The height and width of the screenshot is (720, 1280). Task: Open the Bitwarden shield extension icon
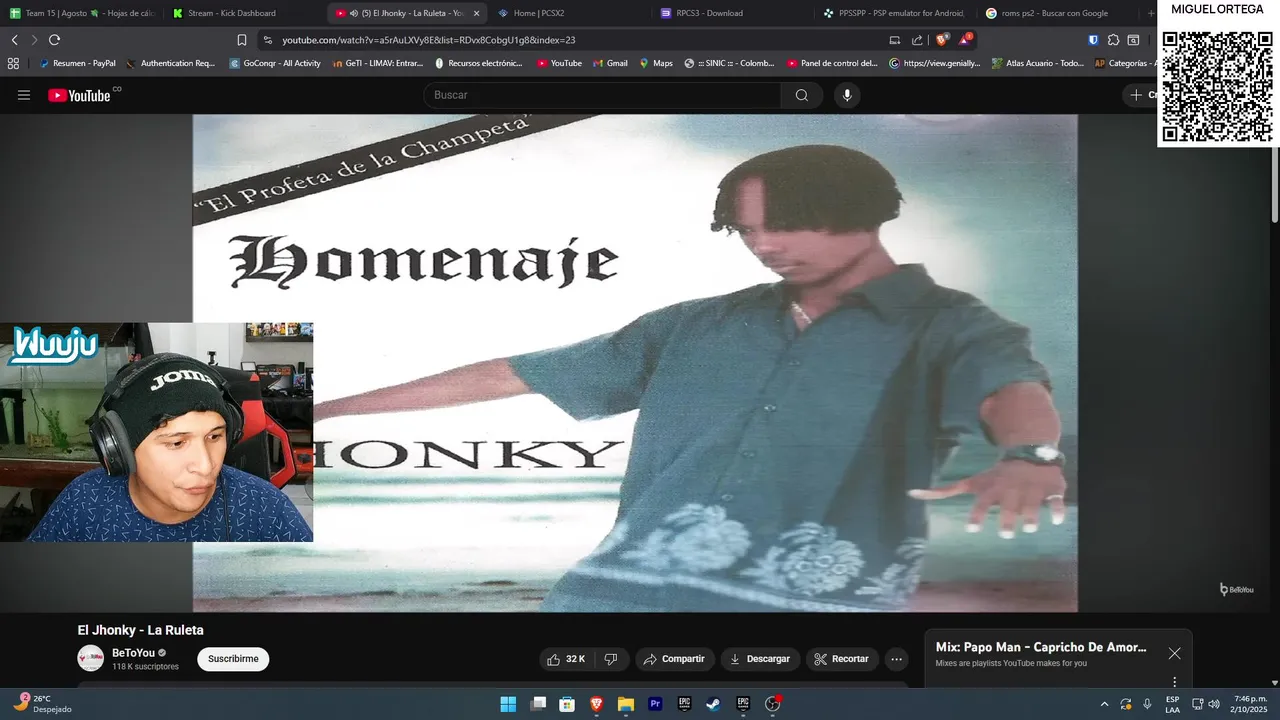point(1093,40)
